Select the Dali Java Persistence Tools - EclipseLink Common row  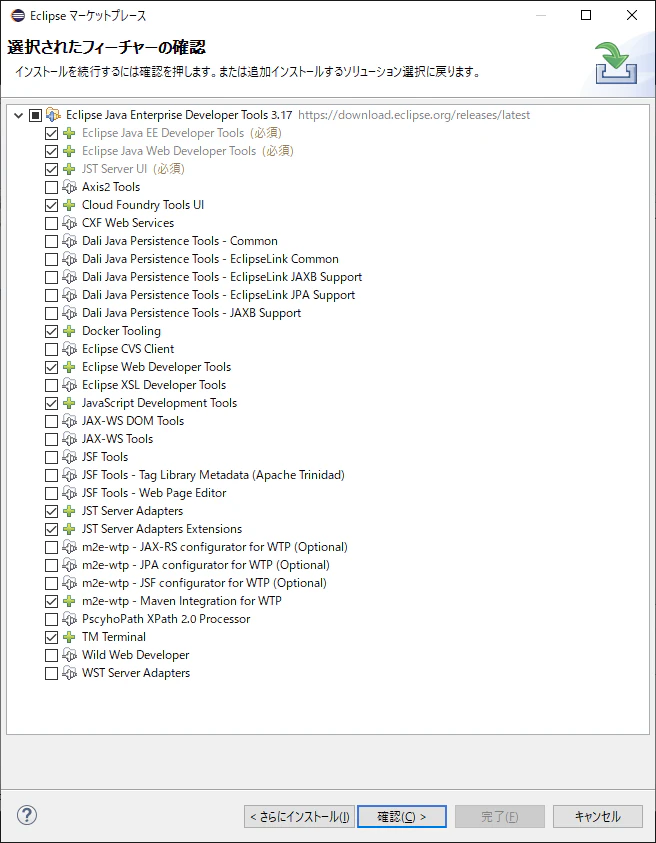coord(210,259)
